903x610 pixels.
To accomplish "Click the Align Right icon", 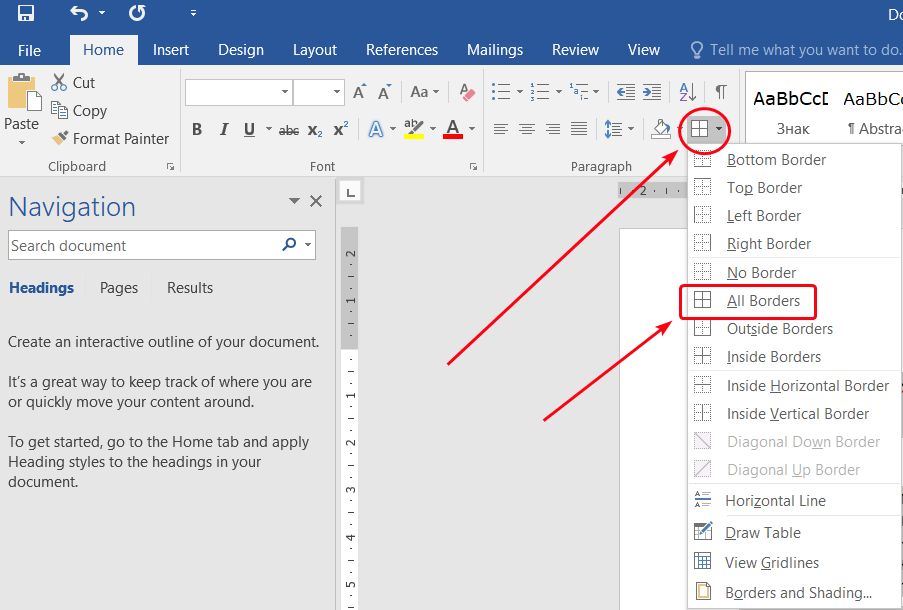I will (553, 129).
